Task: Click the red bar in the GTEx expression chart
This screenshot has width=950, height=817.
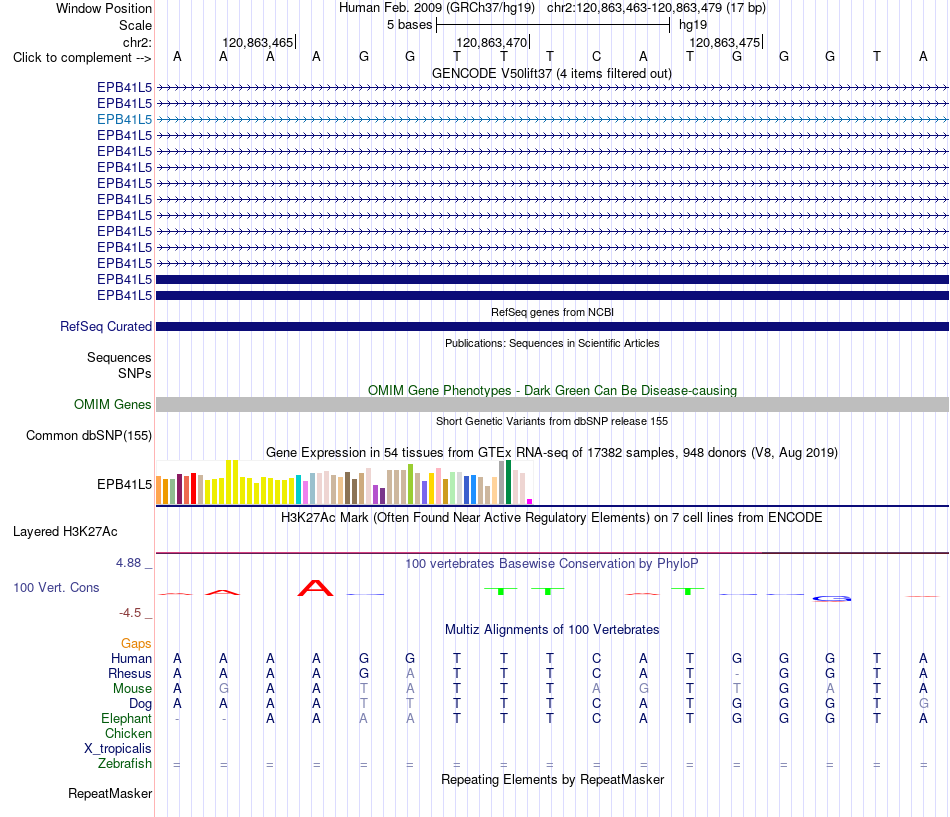Action: tap(193, 489)
